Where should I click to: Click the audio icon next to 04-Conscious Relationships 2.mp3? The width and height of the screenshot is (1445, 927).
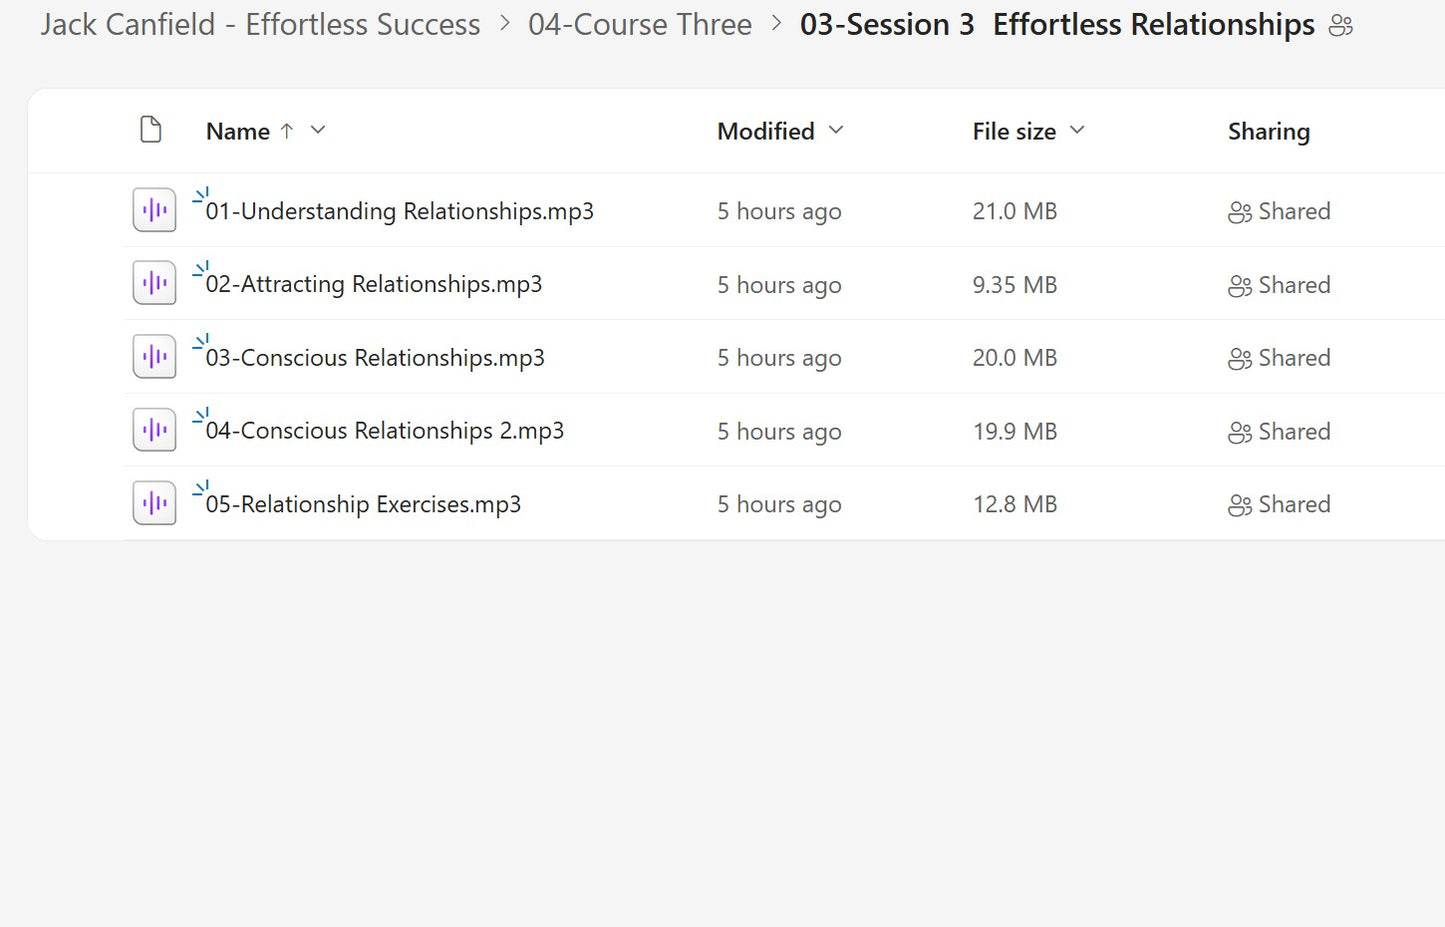(153, 429)
